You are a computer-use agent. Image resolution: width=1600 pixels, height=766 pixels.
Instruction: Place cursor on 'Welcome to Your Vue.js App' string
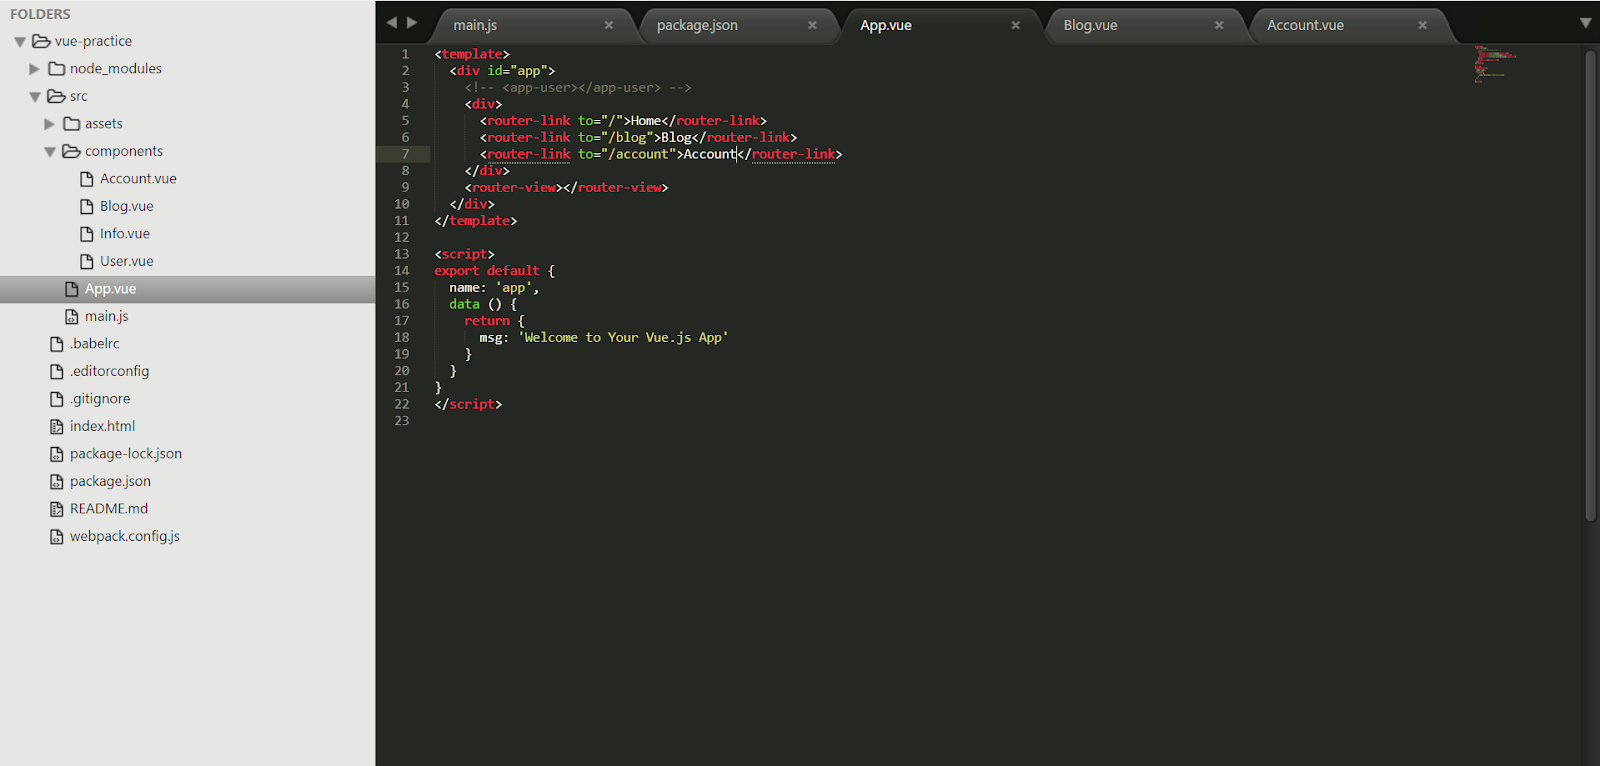point(623,338)
